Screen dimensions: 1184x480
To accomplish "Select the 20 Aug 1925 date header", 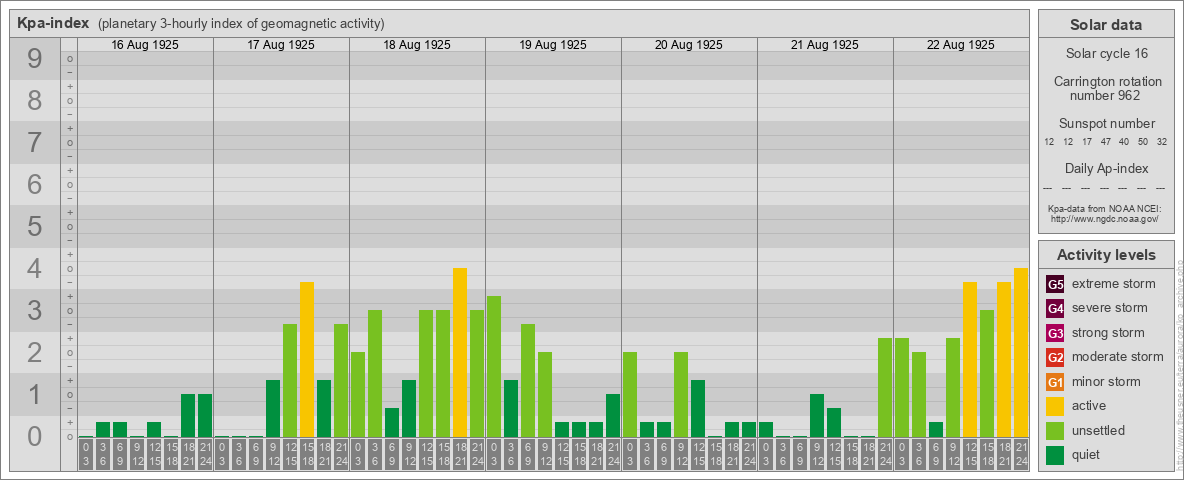I will (x=689, y=45).
